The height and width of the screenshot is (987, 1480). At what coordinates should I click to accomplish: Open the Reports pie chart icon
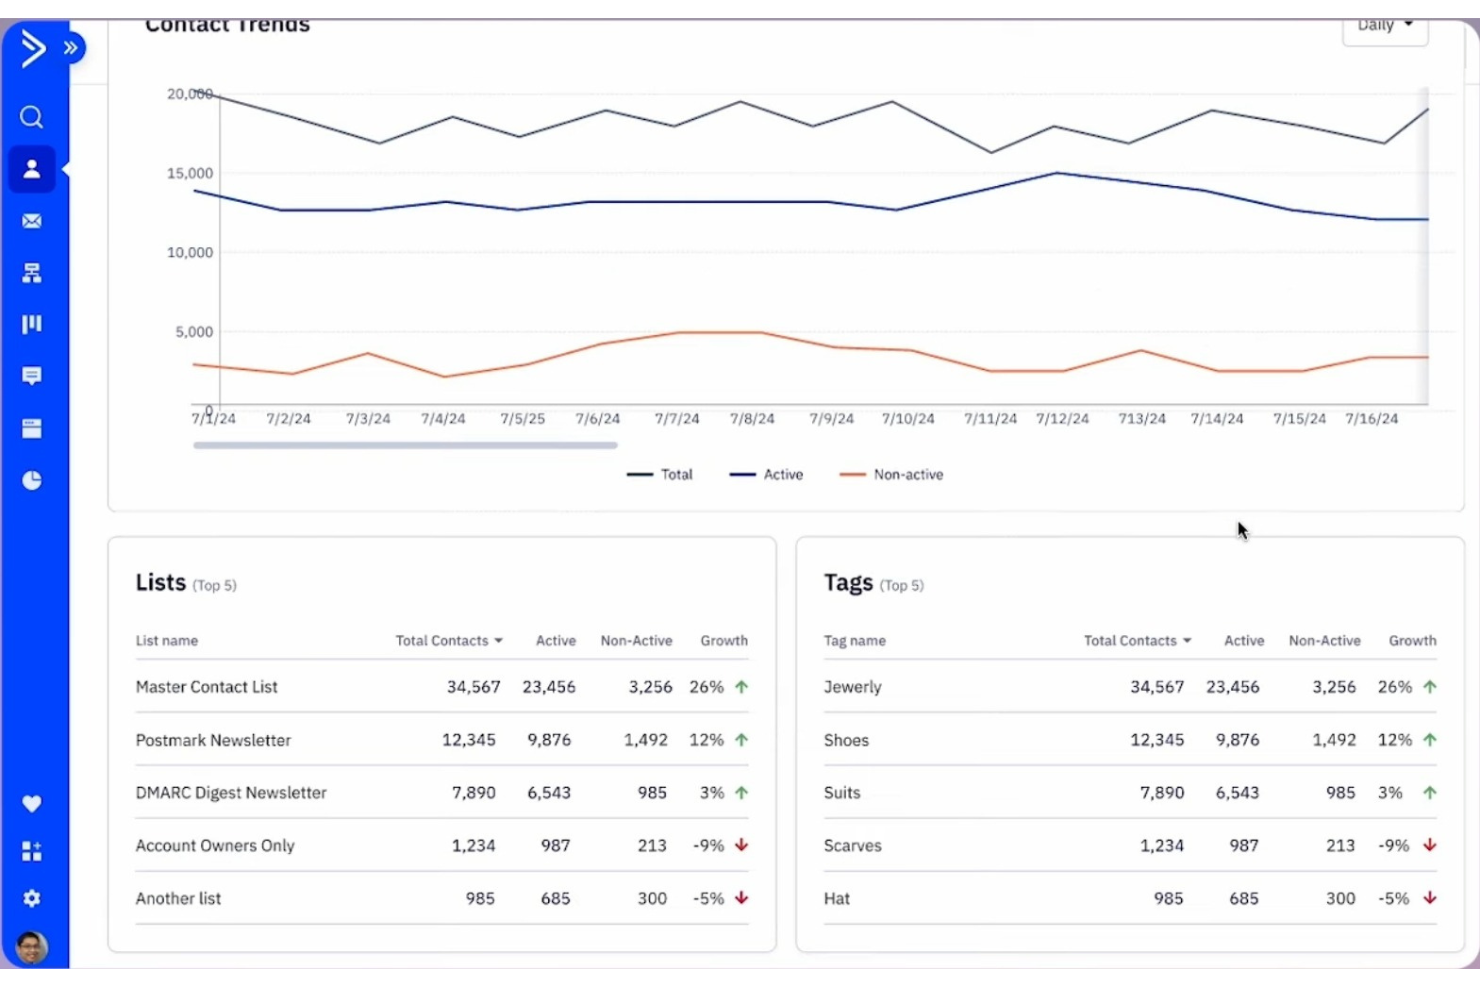pyautogui.click(x=31, y=480)
